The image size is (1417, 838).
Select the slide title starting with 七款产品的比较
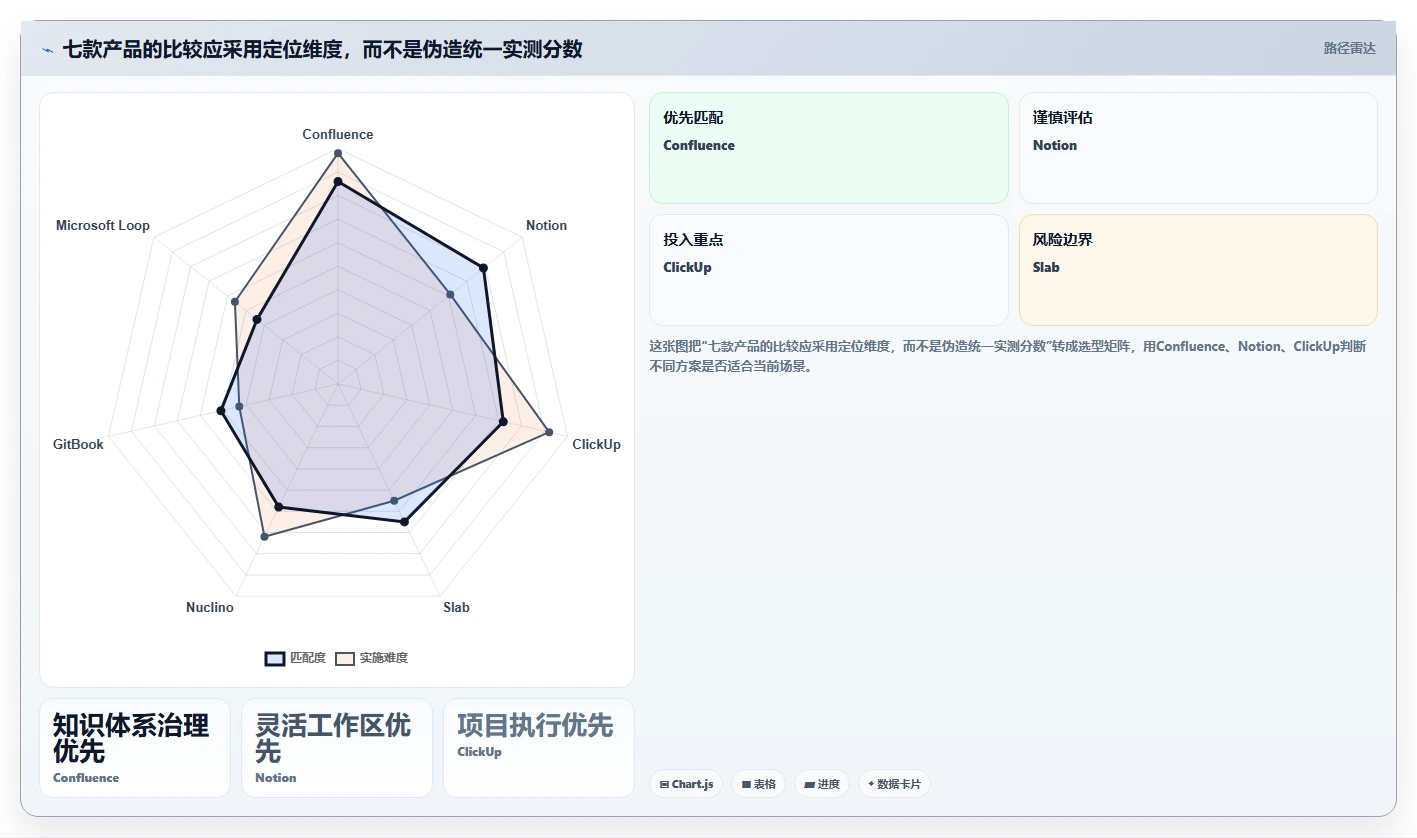[322, 49]
